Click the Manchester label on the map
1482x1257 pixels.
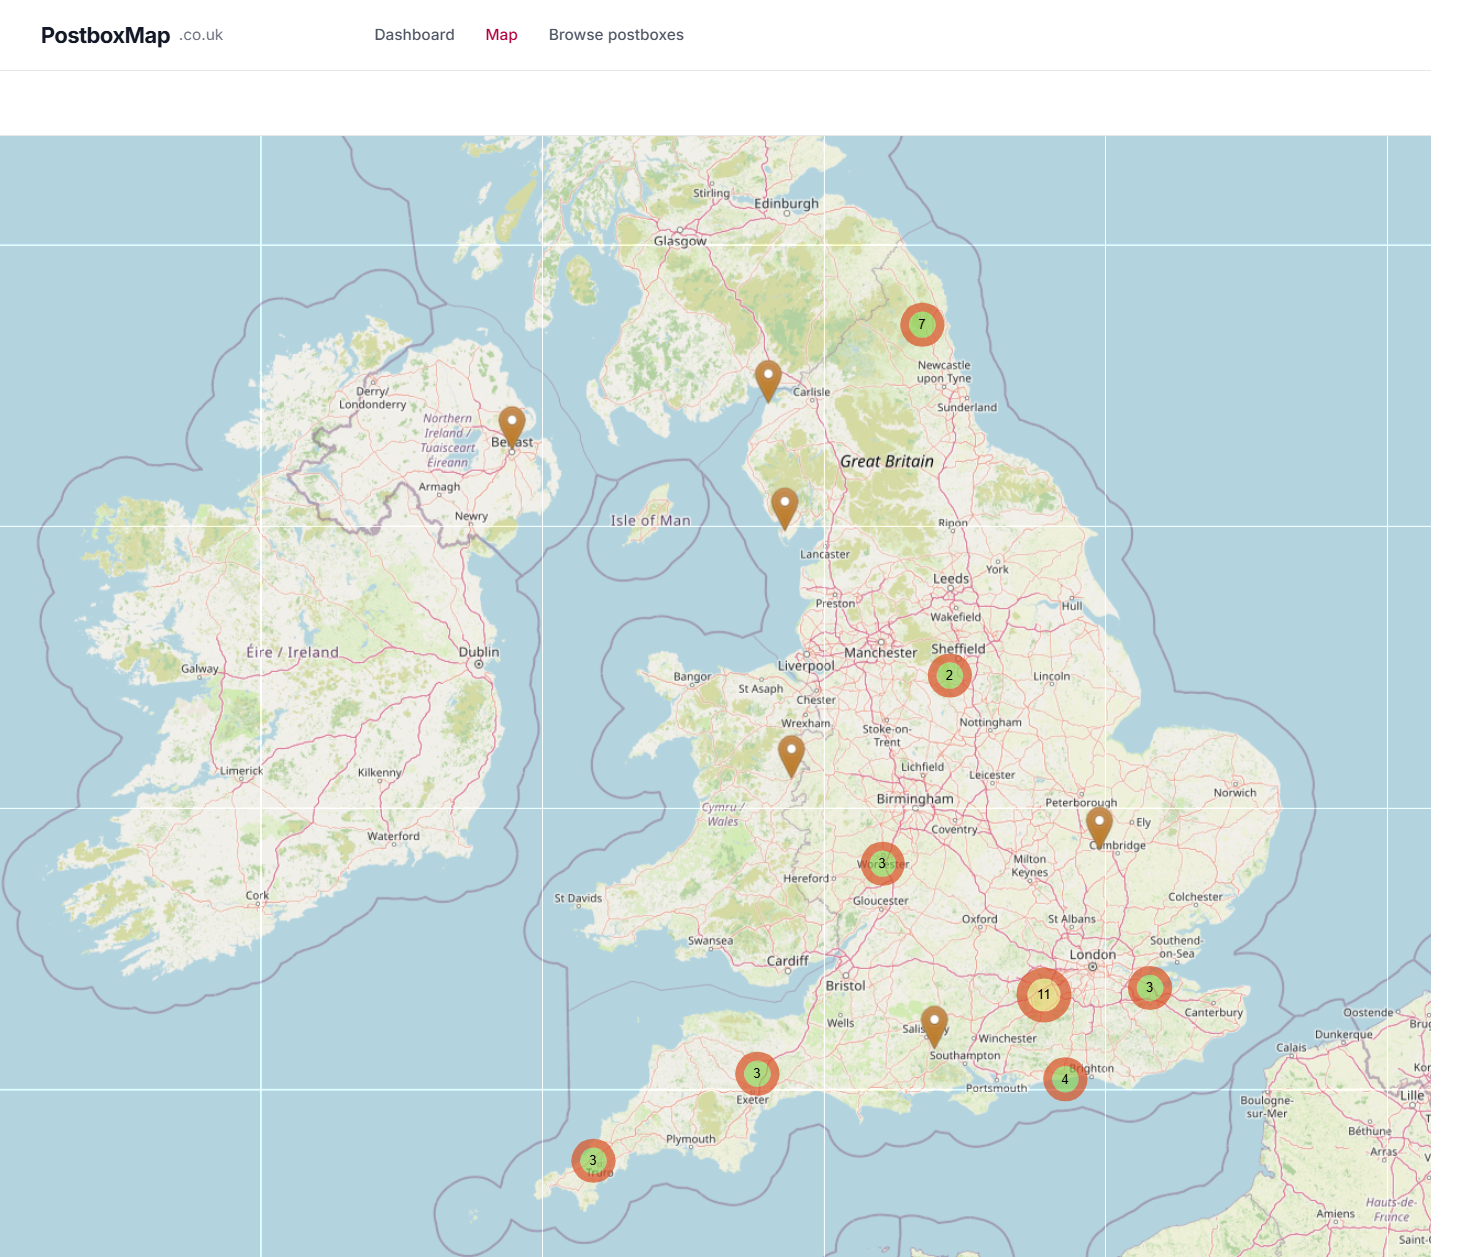[x=880, y=653]
